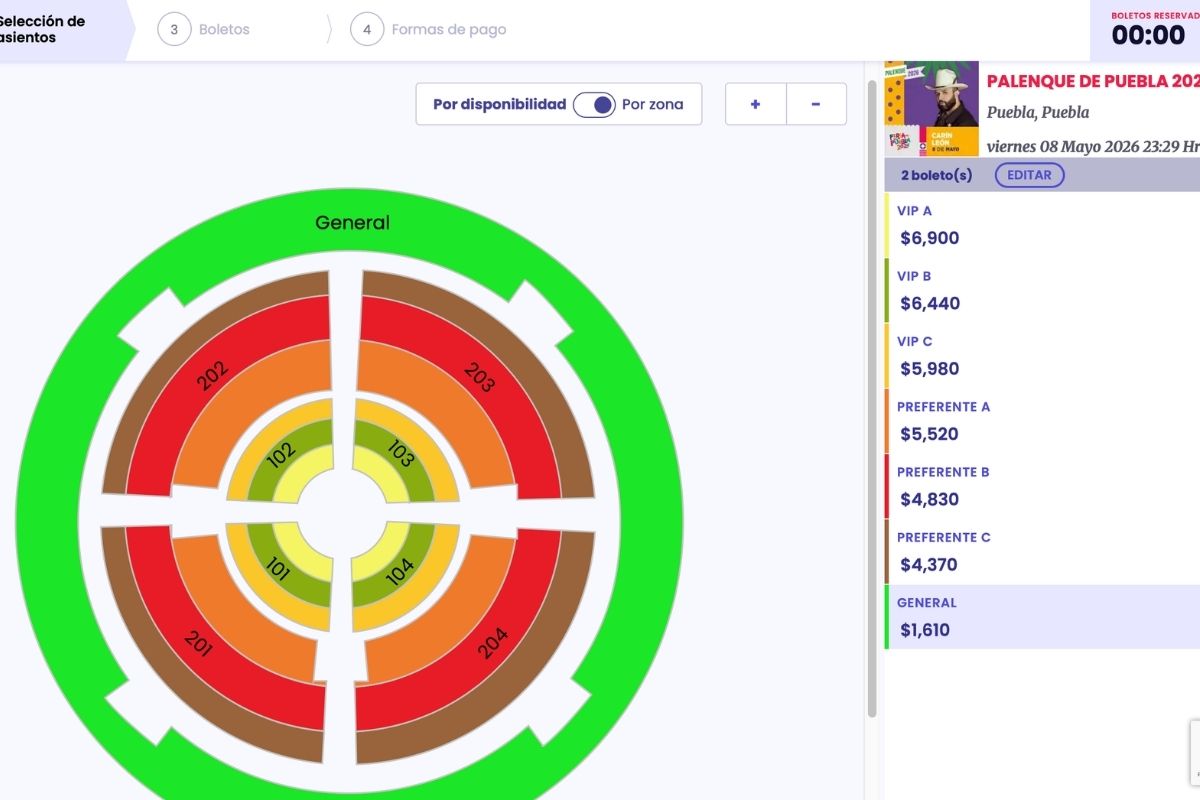Viewport: 1200px width, 800px height.
Task: Click the green General ring on map
Action: (352, 222)
